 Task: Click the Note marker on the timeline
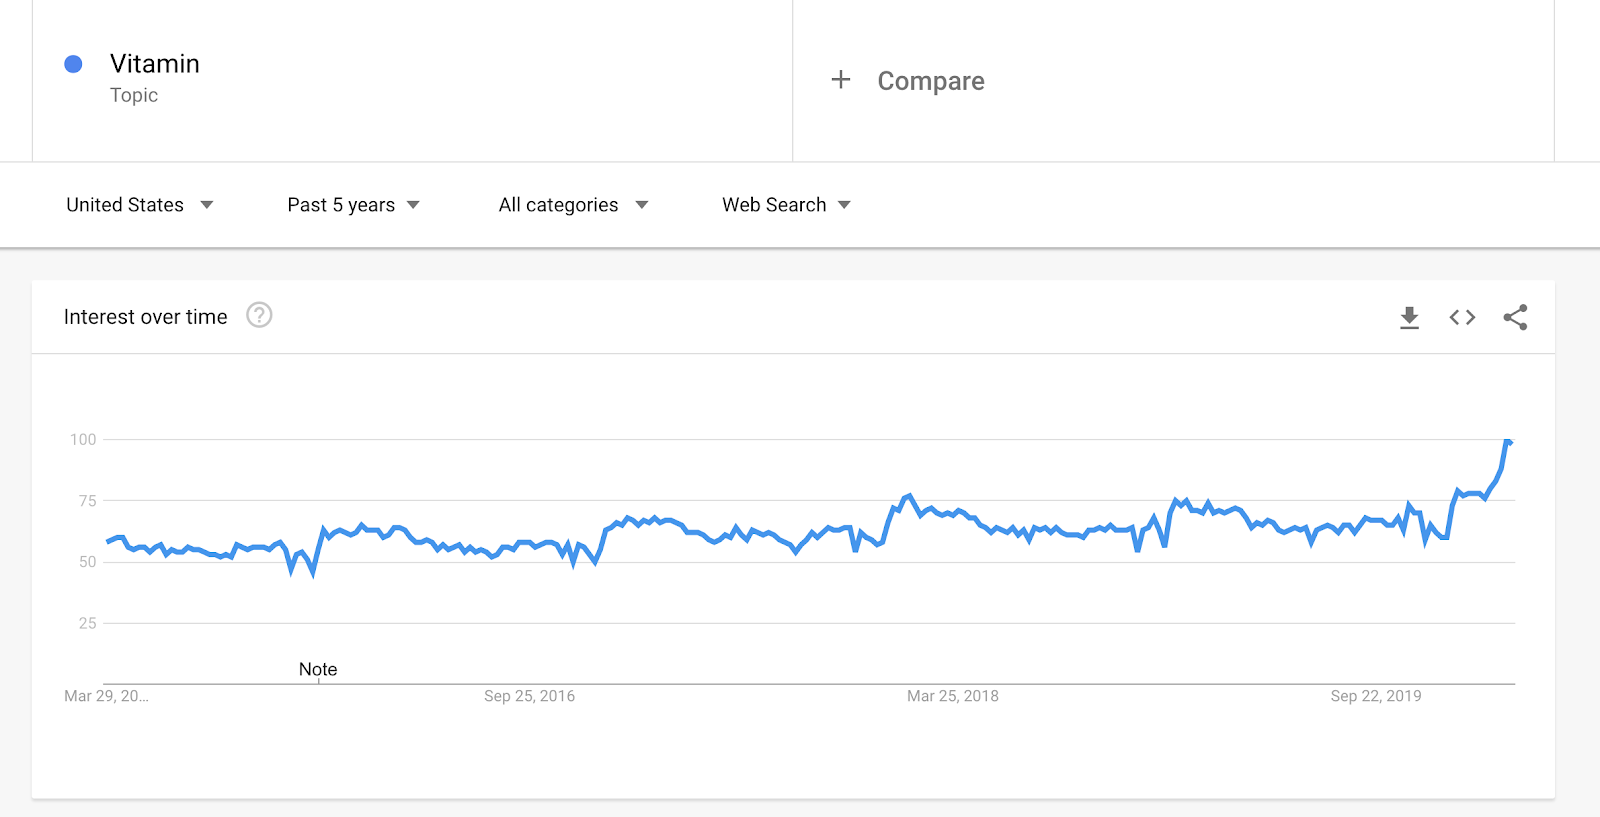click(x=318, y=670)
